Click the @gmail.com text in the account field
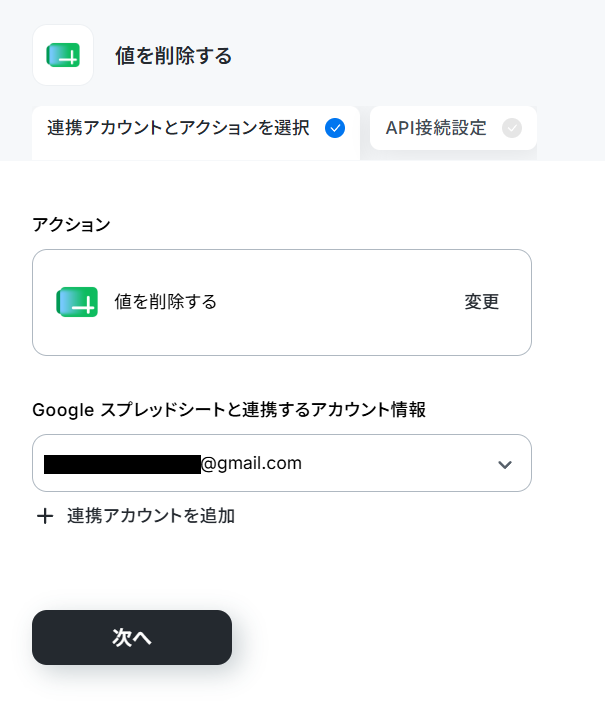The width and height of the screenshot is (605, 716). [x=252, y=463]
